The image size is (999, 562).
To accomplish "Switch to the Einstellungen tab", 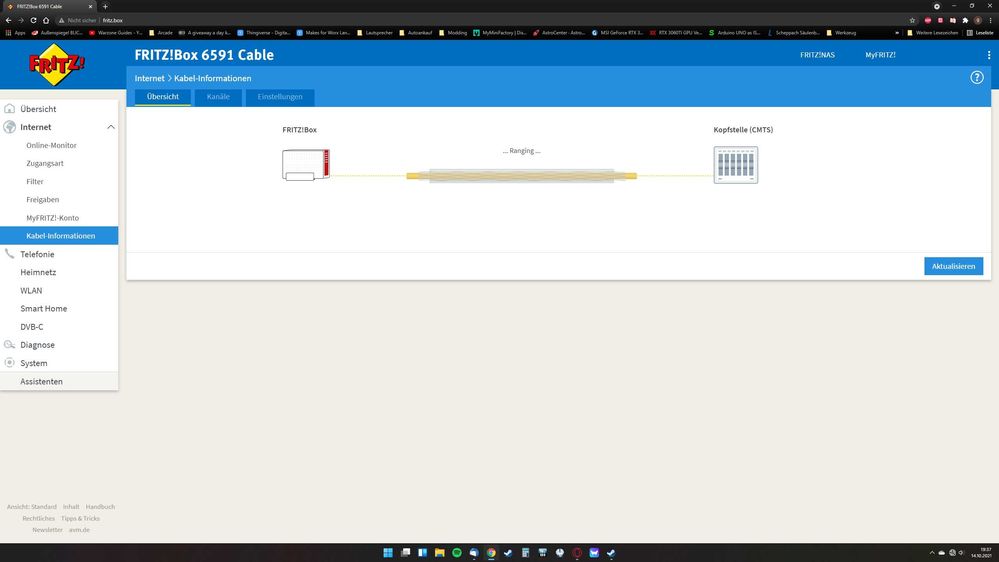I will (x=280, y=97).
